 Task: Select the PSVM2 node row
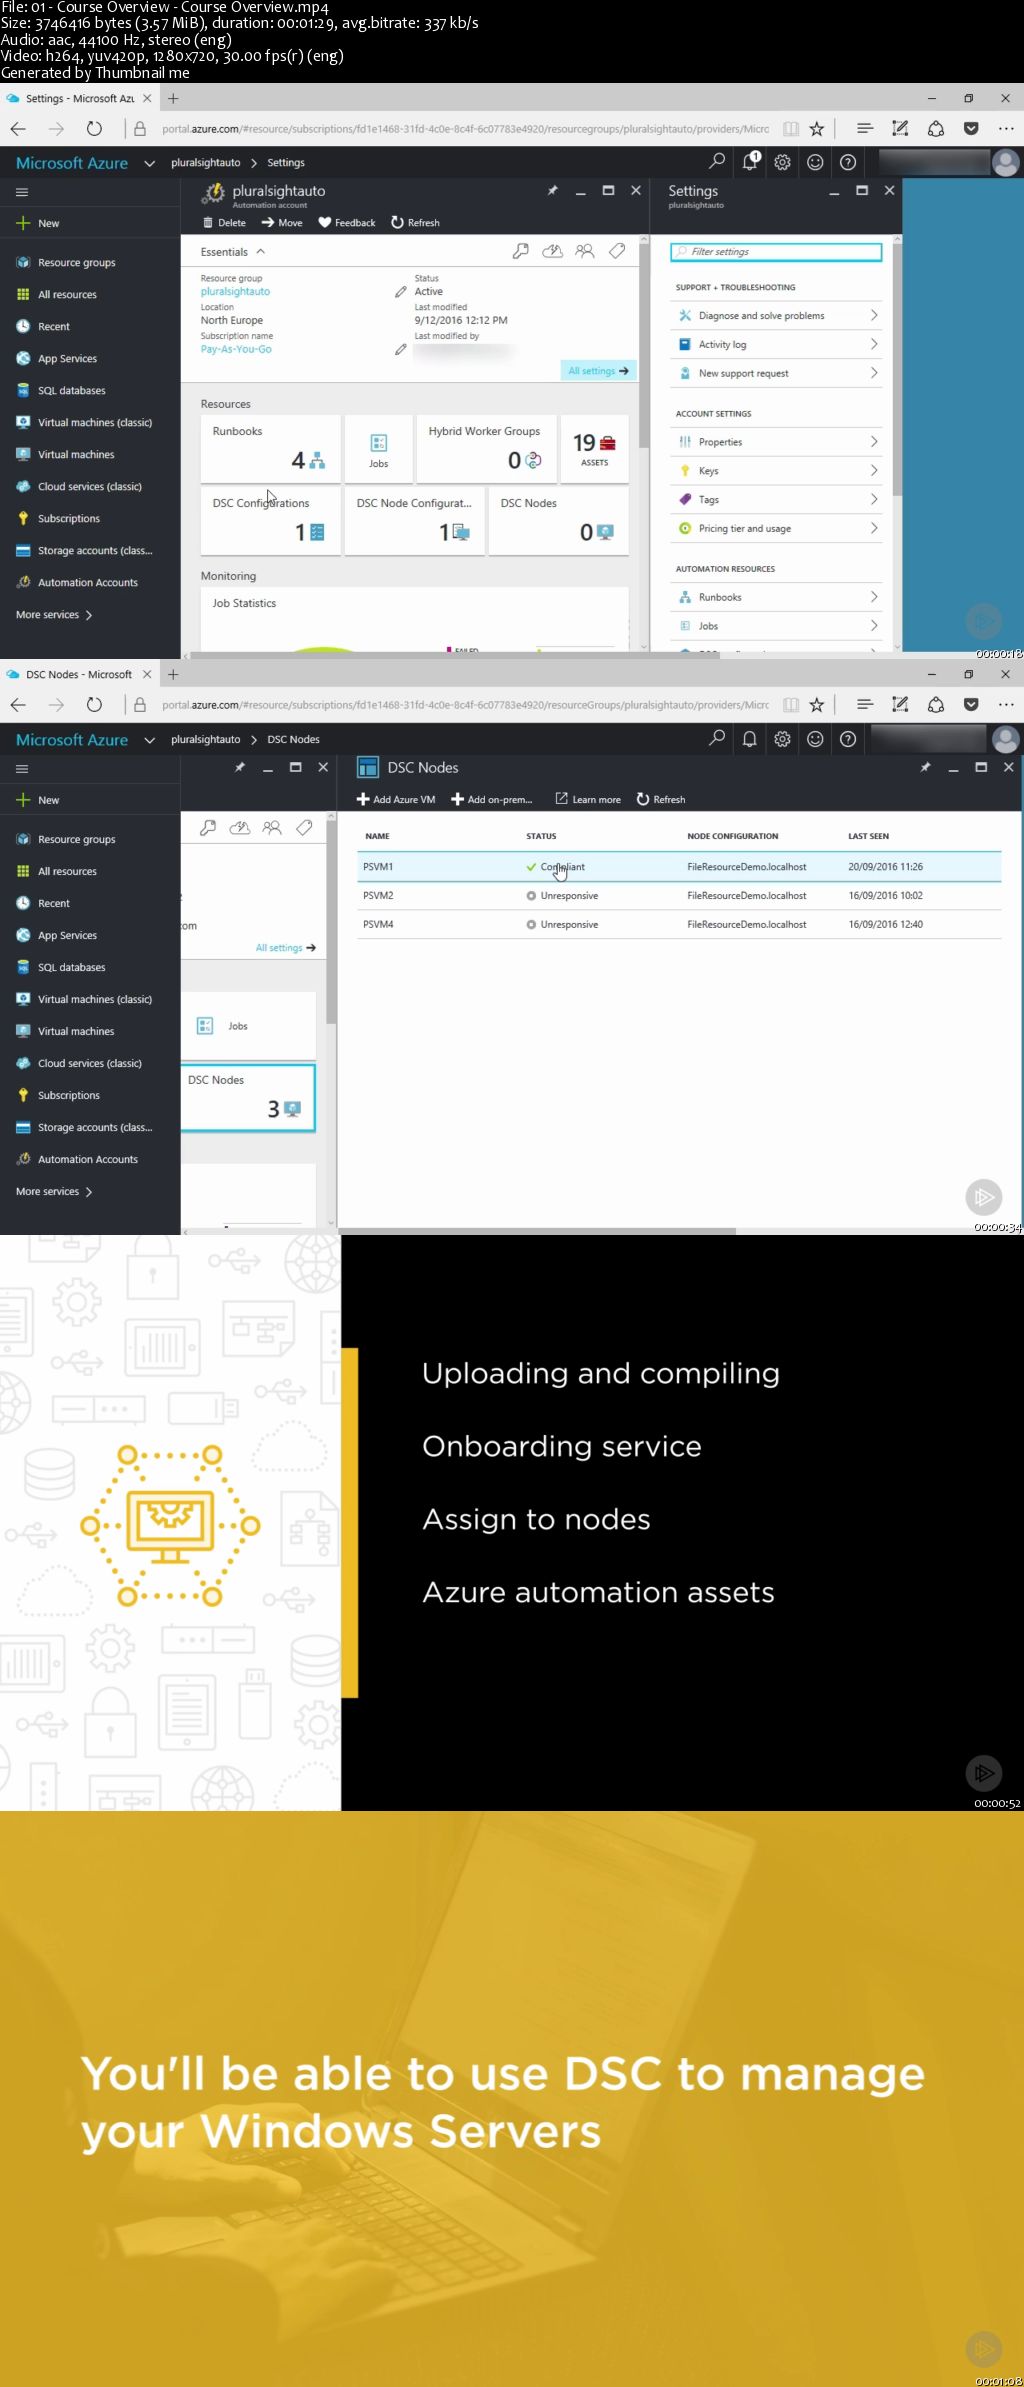point(679,896)
